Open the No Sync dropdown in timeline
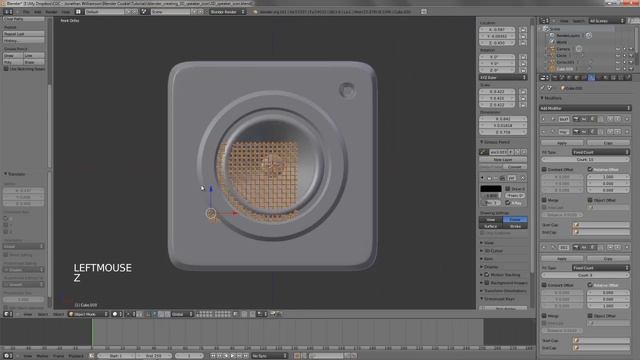This screenshot has height=360, width=640. pyautogui.click(x=269, y=356)
